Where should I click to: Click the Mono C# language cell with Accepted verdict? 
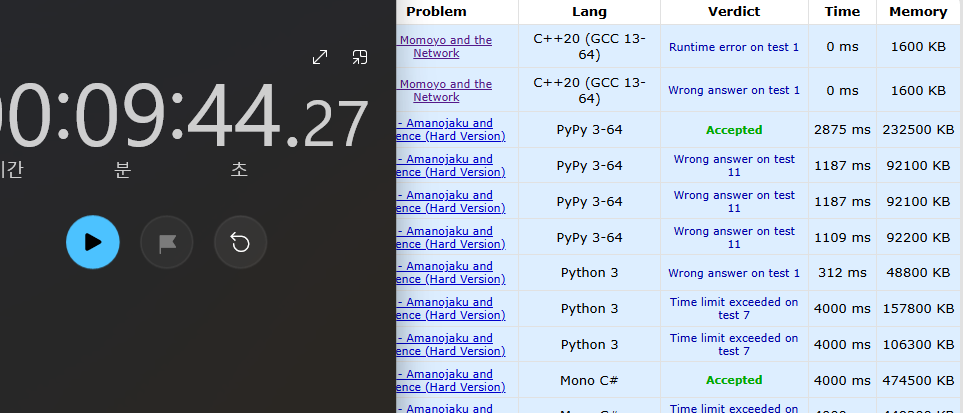tap(590, 380)
